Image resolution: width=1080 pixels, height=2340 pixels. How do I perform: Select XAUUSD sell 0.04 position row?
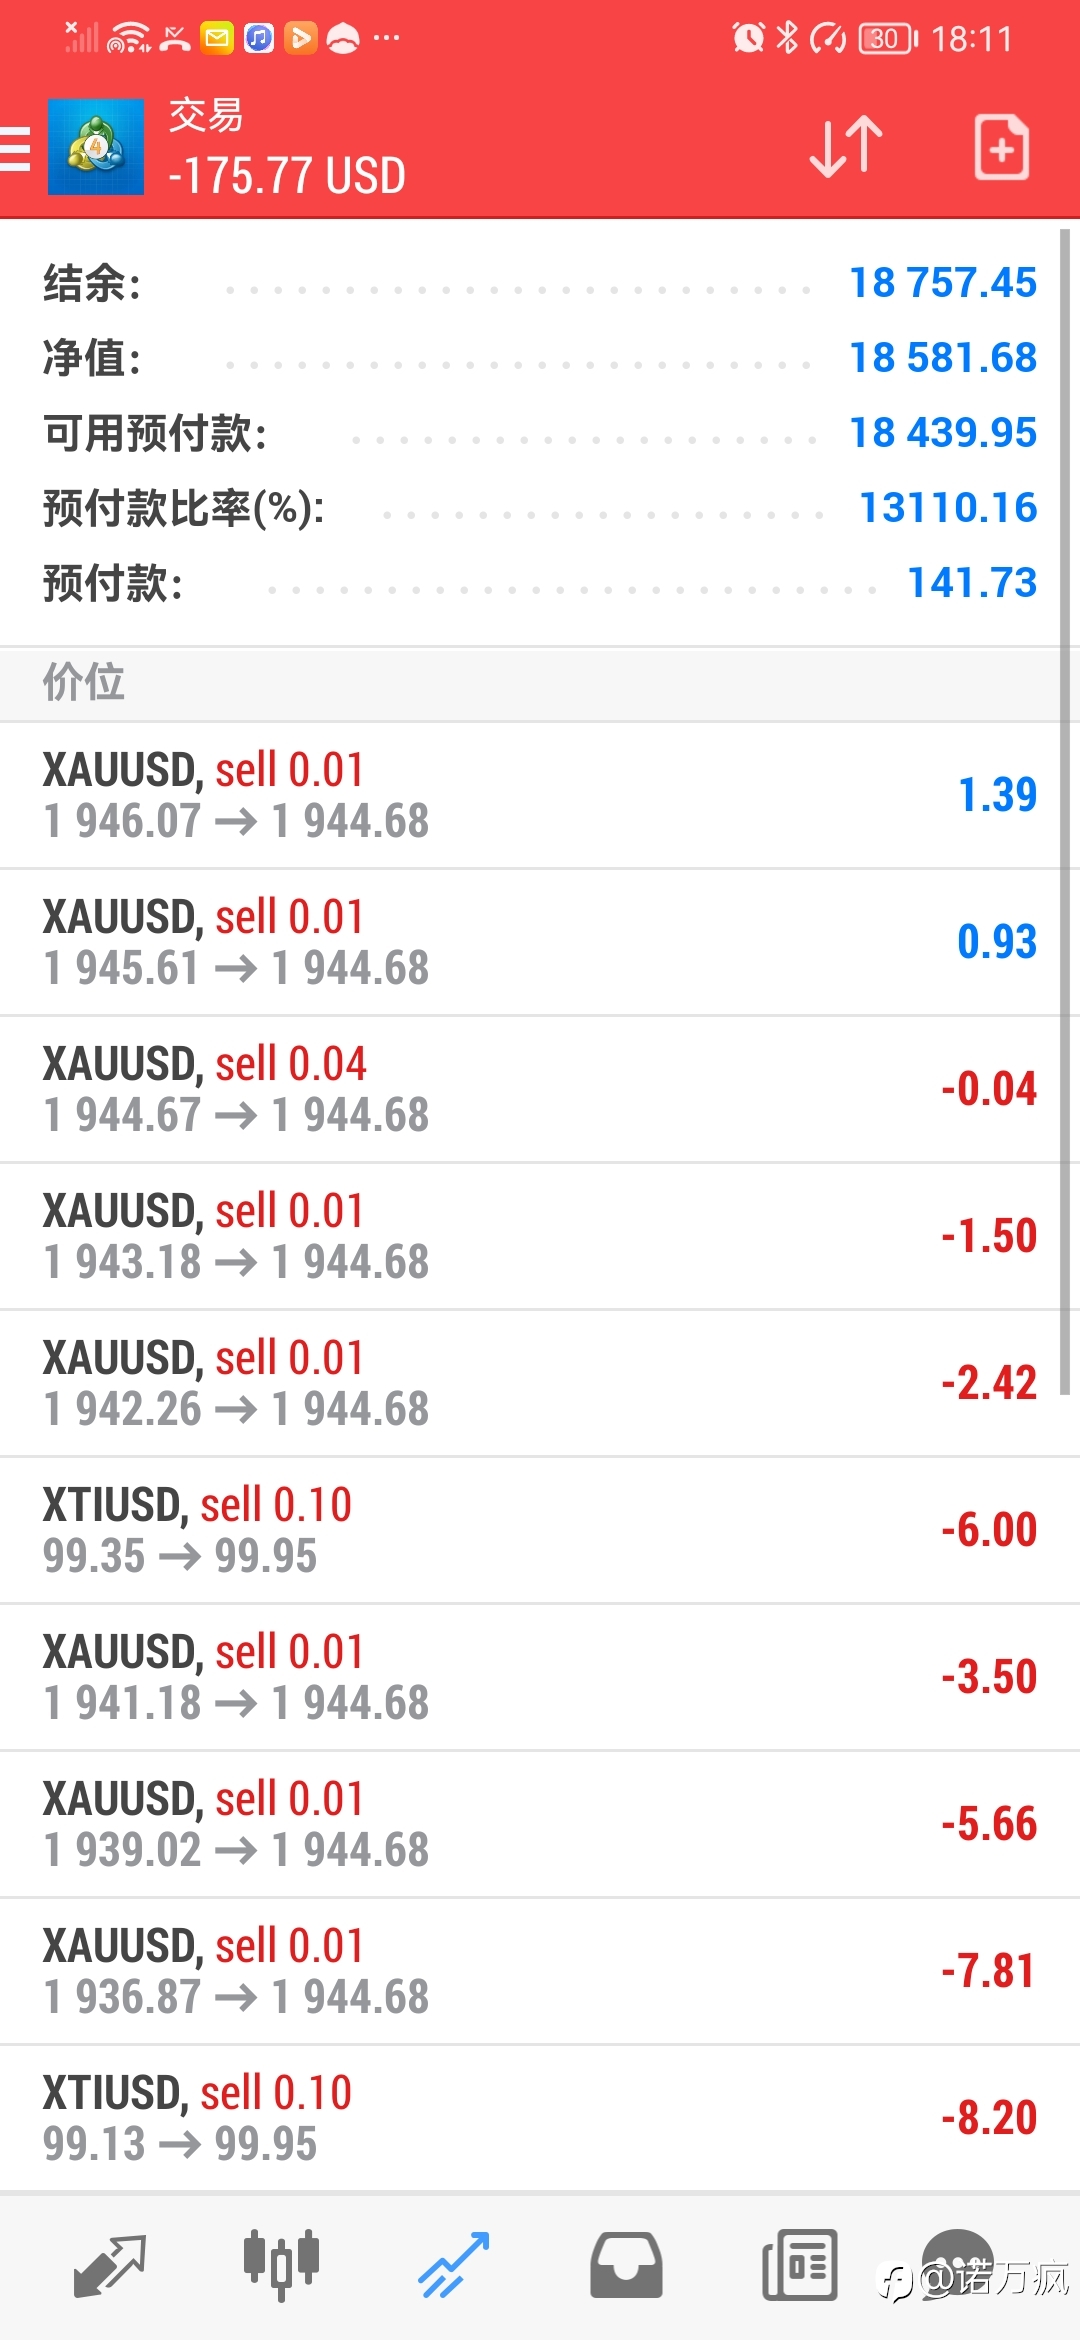[540, 1090]
